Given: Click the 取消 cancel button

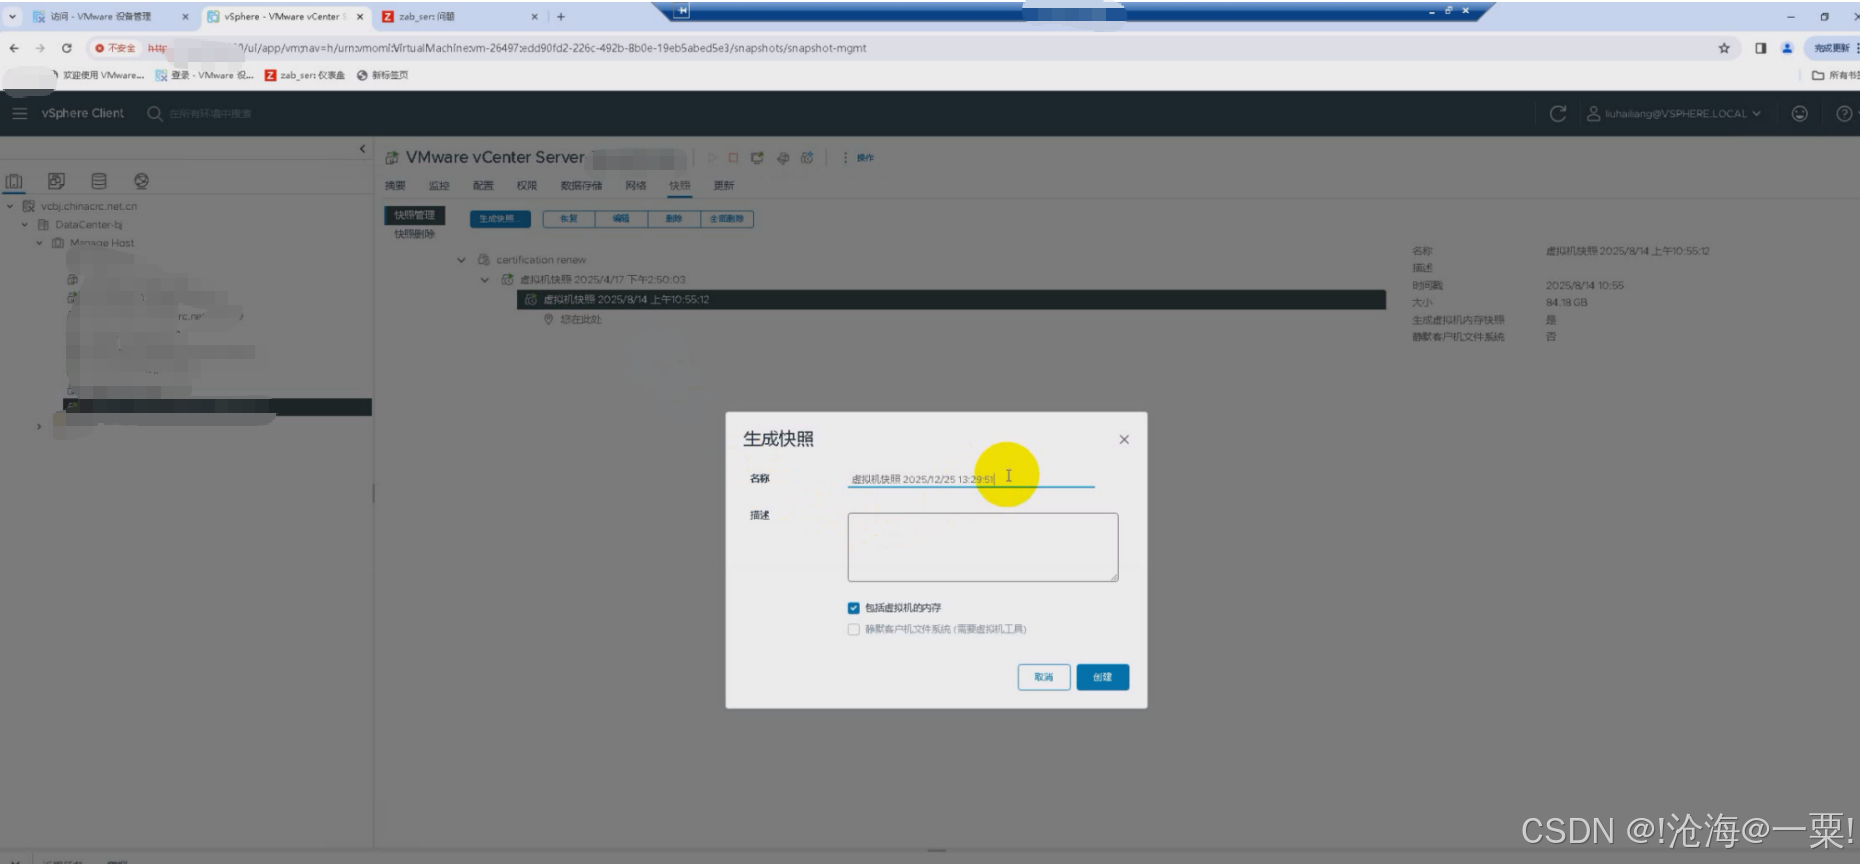Looking at the screenshot, I should pyautogui.click(x=1044, y=677).
